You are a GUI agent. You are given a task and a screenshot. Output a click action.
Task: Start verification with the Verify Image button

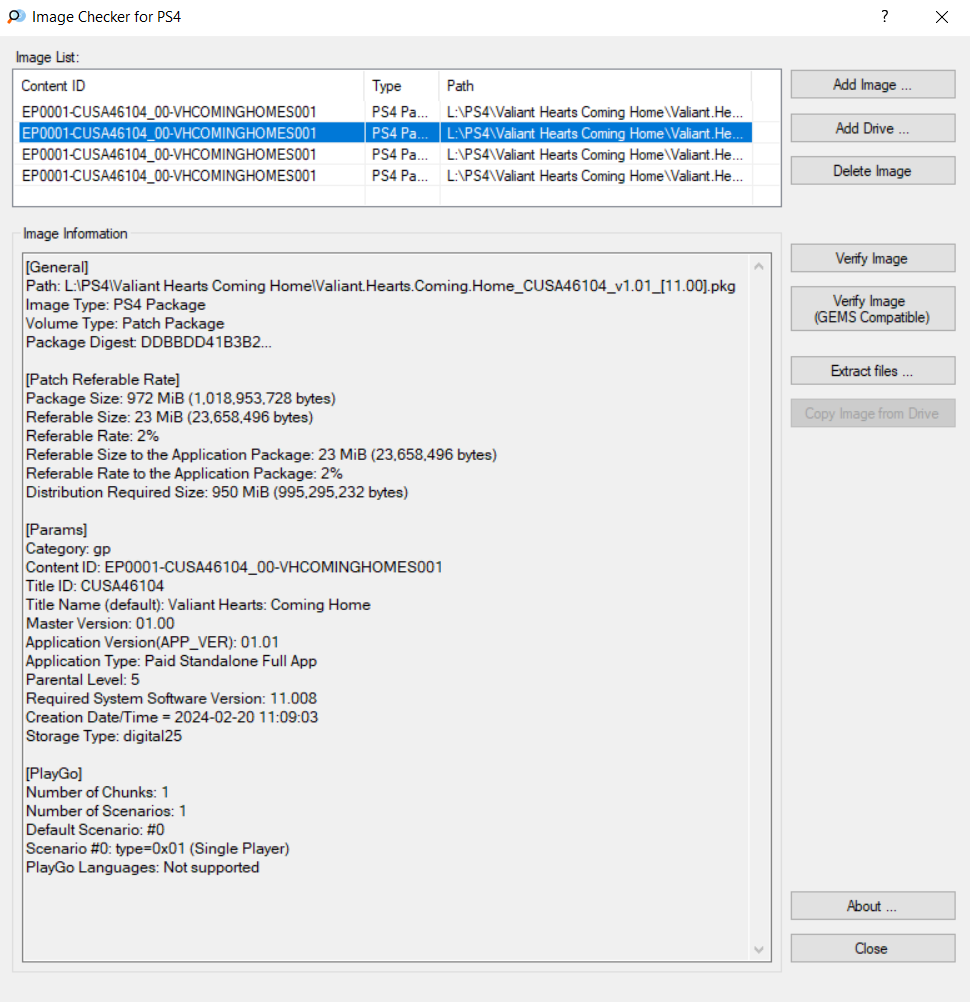pyautogui.click(x=872, y=258)
